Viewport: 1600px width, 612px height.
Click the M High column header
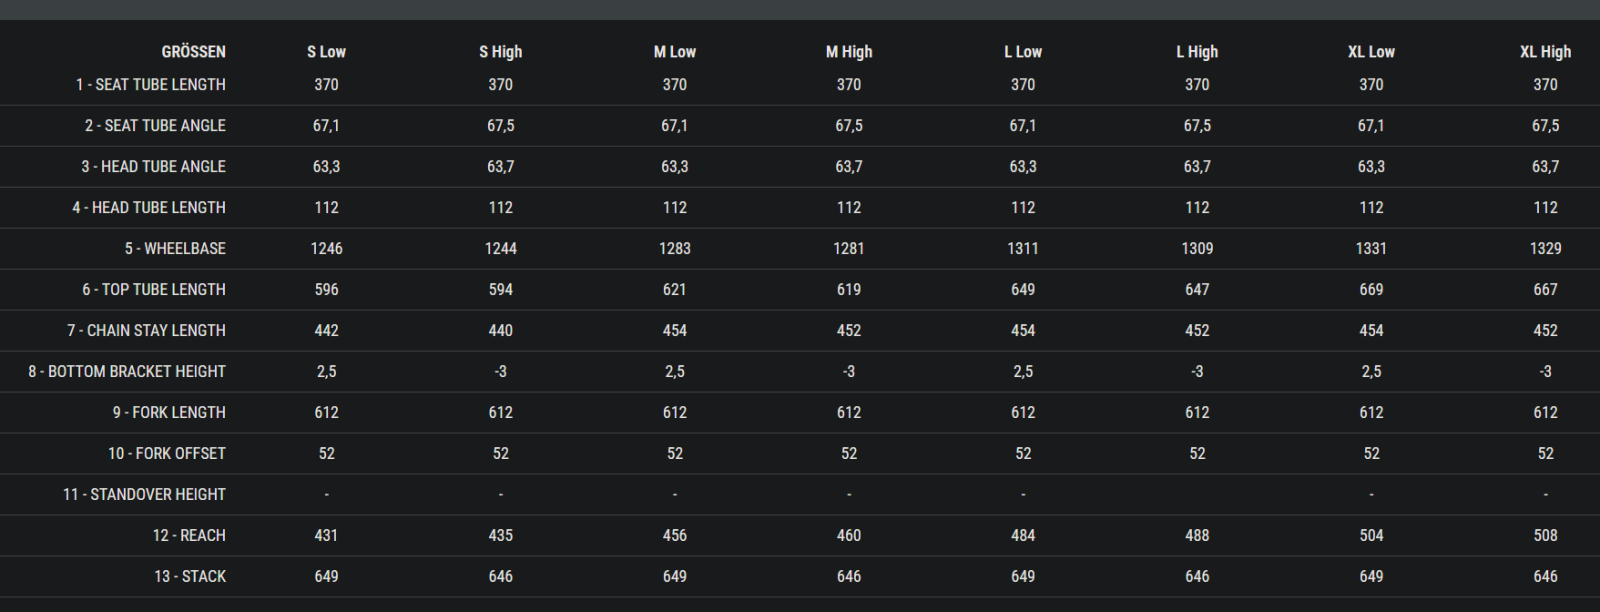(848, 52)
